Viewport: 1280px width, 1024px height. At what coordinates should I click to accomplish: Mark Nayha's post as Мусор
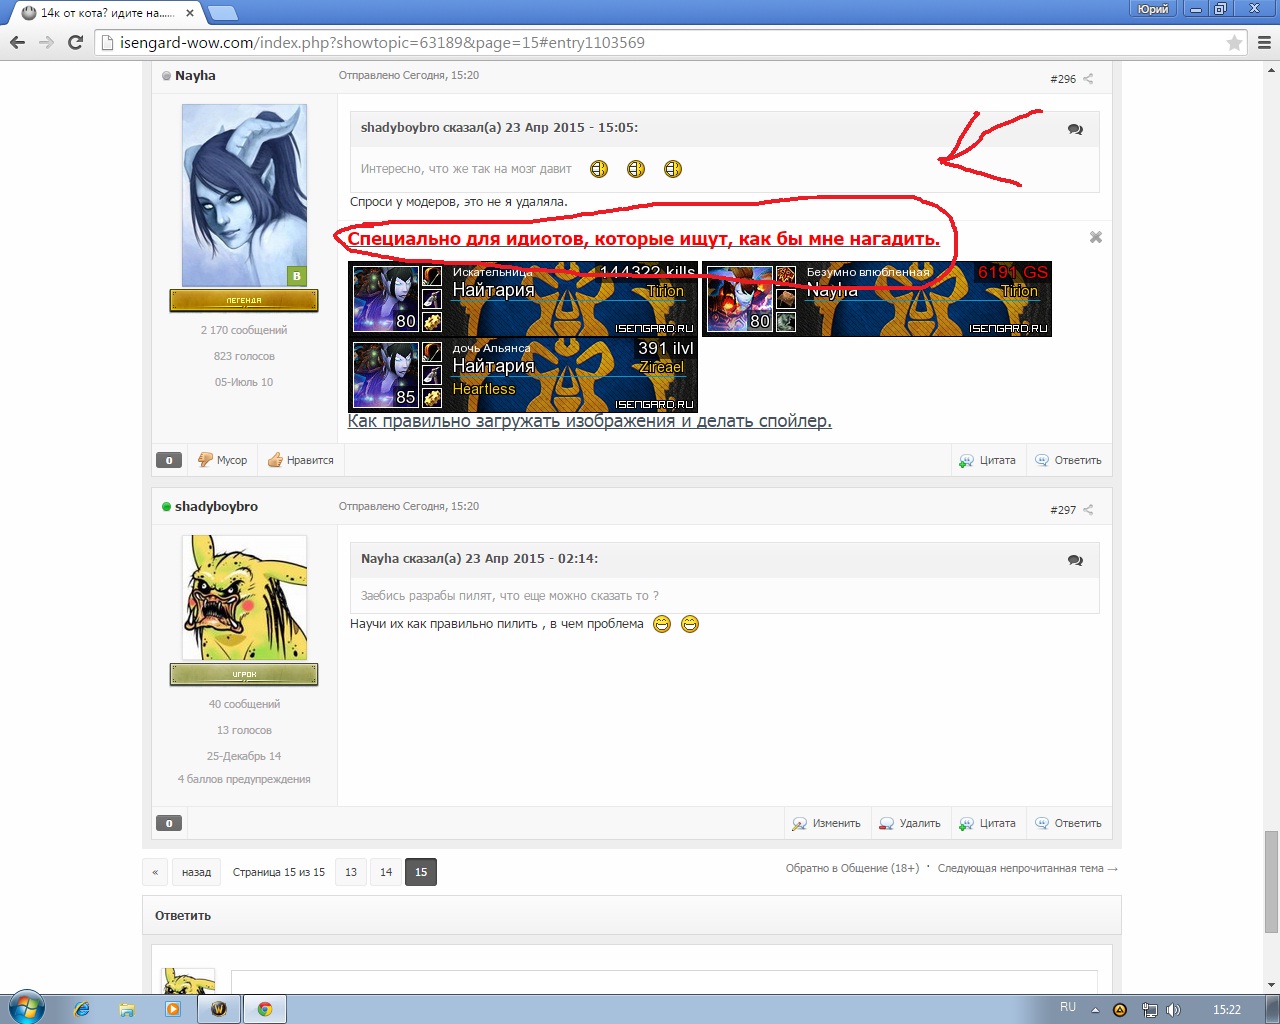pos(222,460)
